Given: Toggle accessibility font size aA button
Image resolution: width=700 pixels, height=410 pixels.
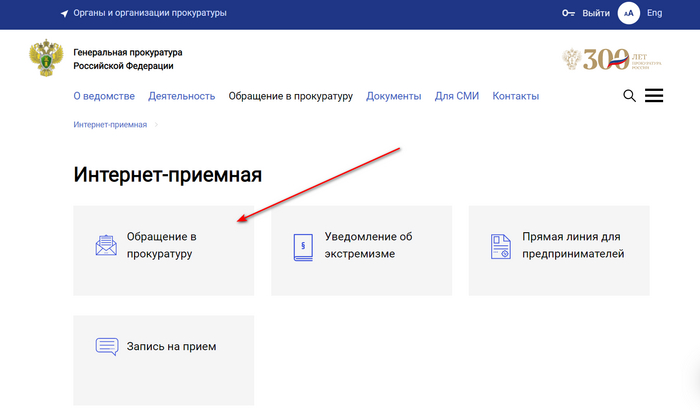Looking at the screenshot, I should point(628,13).
